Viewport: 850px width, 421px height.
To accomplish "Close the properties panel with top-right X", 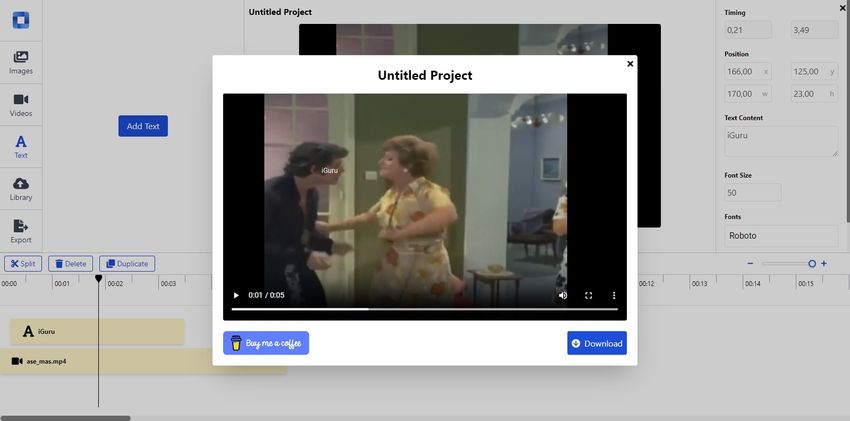I will (x=842, y=8).
